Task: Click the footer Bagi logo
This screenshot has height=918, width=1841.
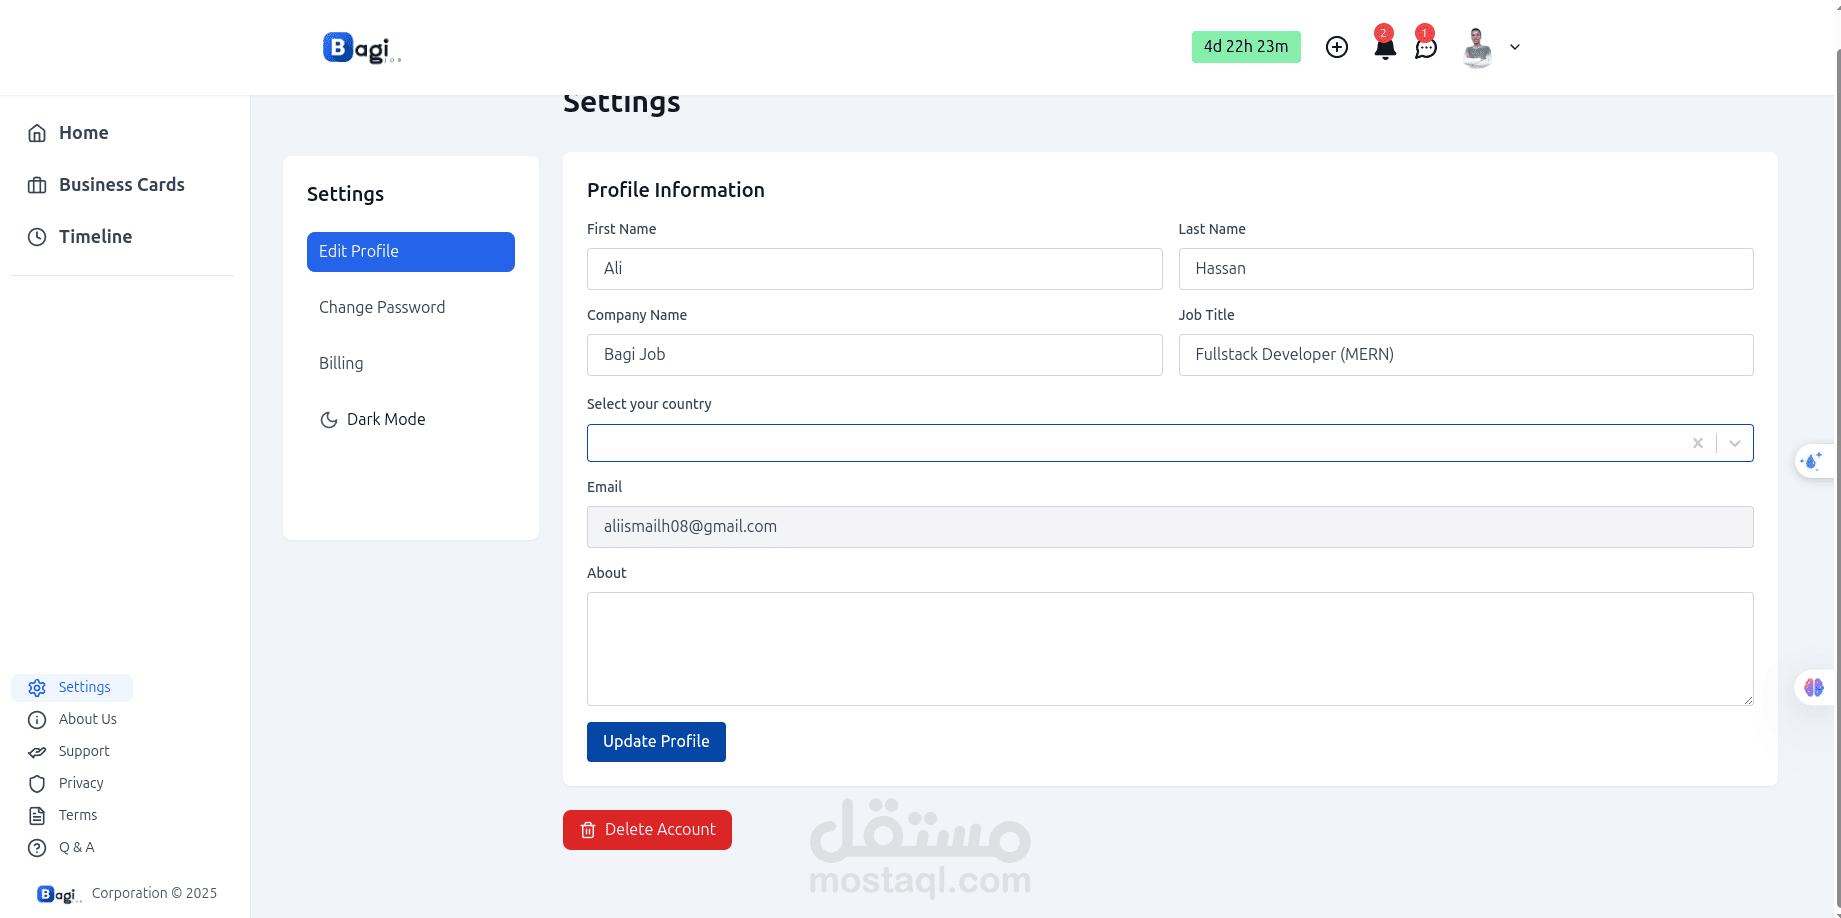Action: pos(58,895)
